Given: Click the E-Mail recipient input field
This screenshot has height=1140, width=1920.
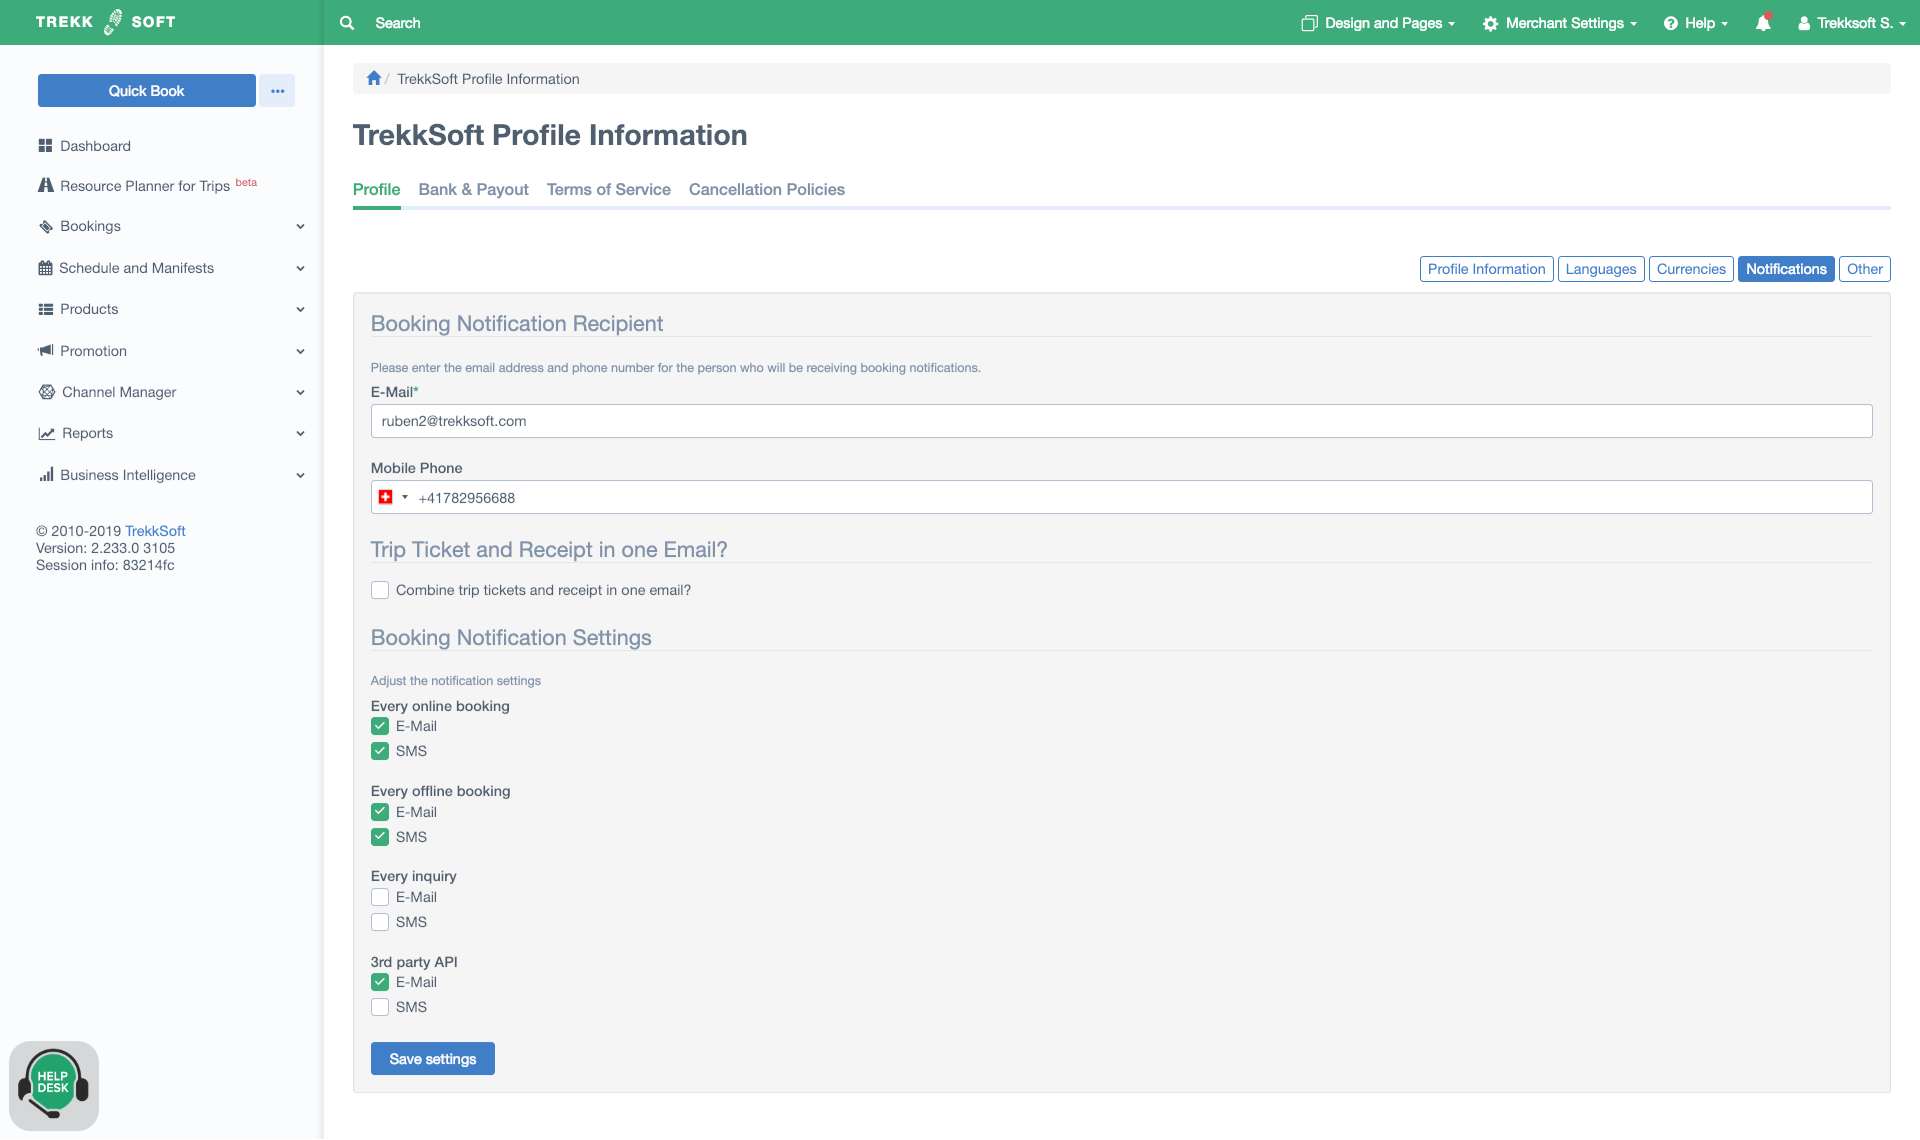Looking at the screenshot, I should [1121, 421].
